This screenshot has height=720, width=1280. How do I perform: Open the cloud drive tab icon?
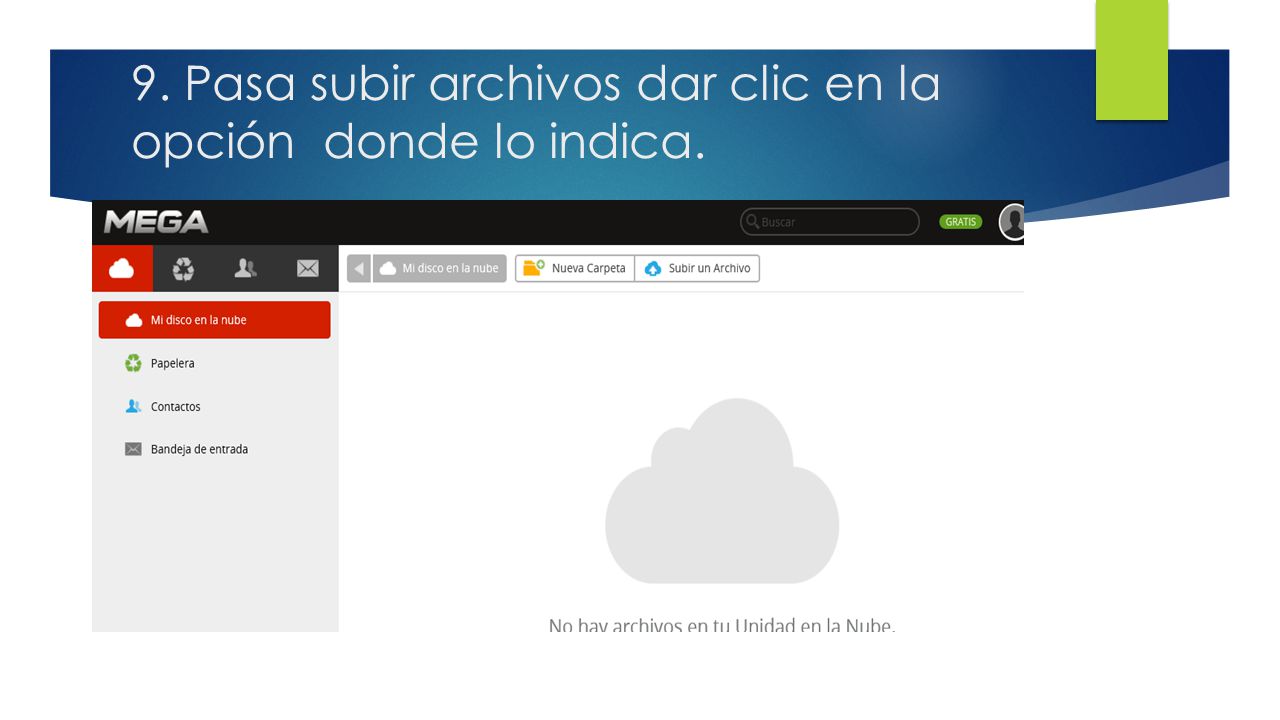[x=122, y=268]
